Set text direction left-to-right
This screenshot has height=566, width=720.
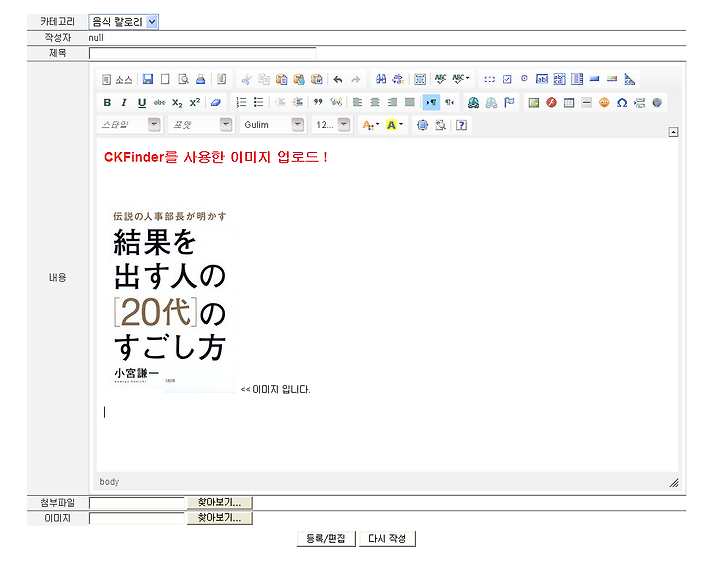431,102
